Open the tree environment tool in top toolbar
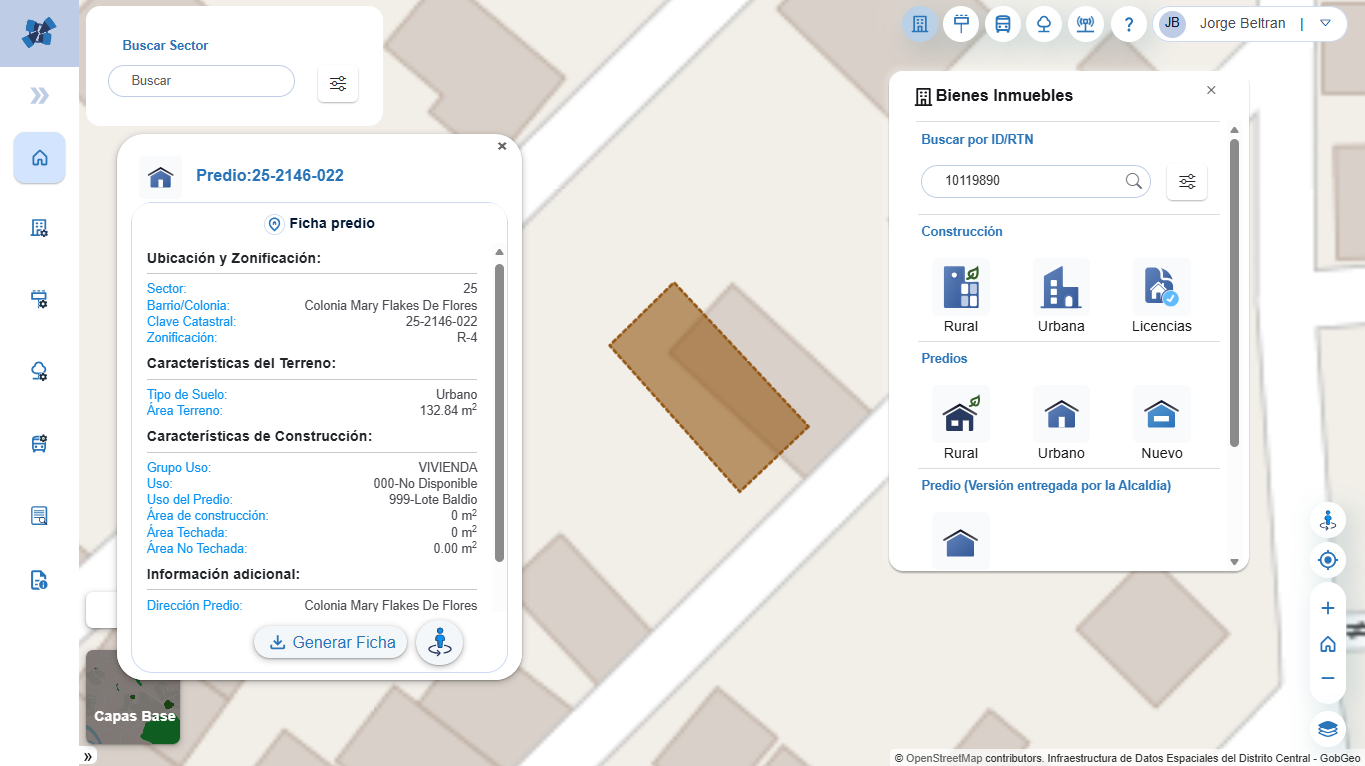Screen dimensions: 1365x766 [x=1044, y=24]
